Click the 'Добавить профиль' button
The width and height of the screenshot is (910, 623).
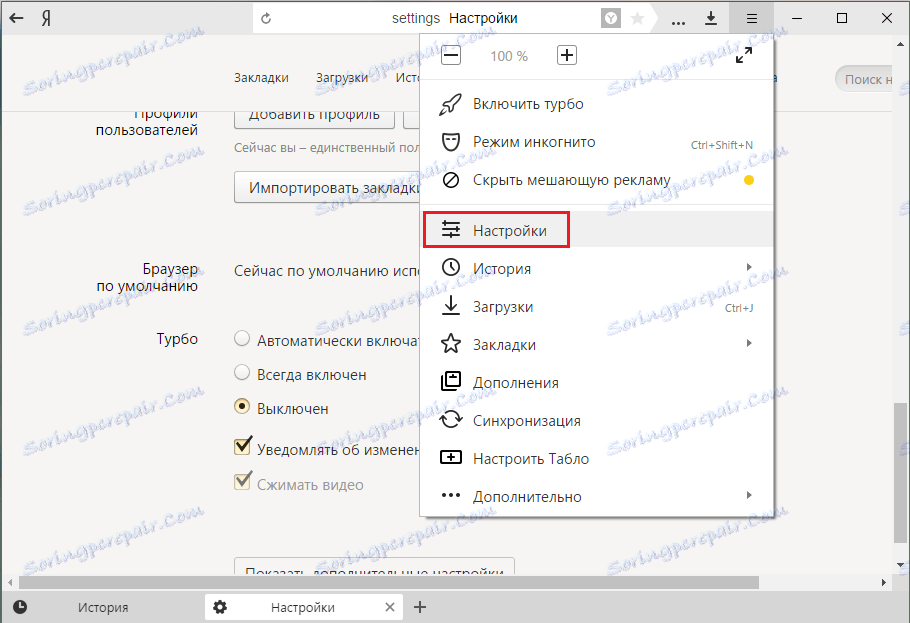pos(315,114)
